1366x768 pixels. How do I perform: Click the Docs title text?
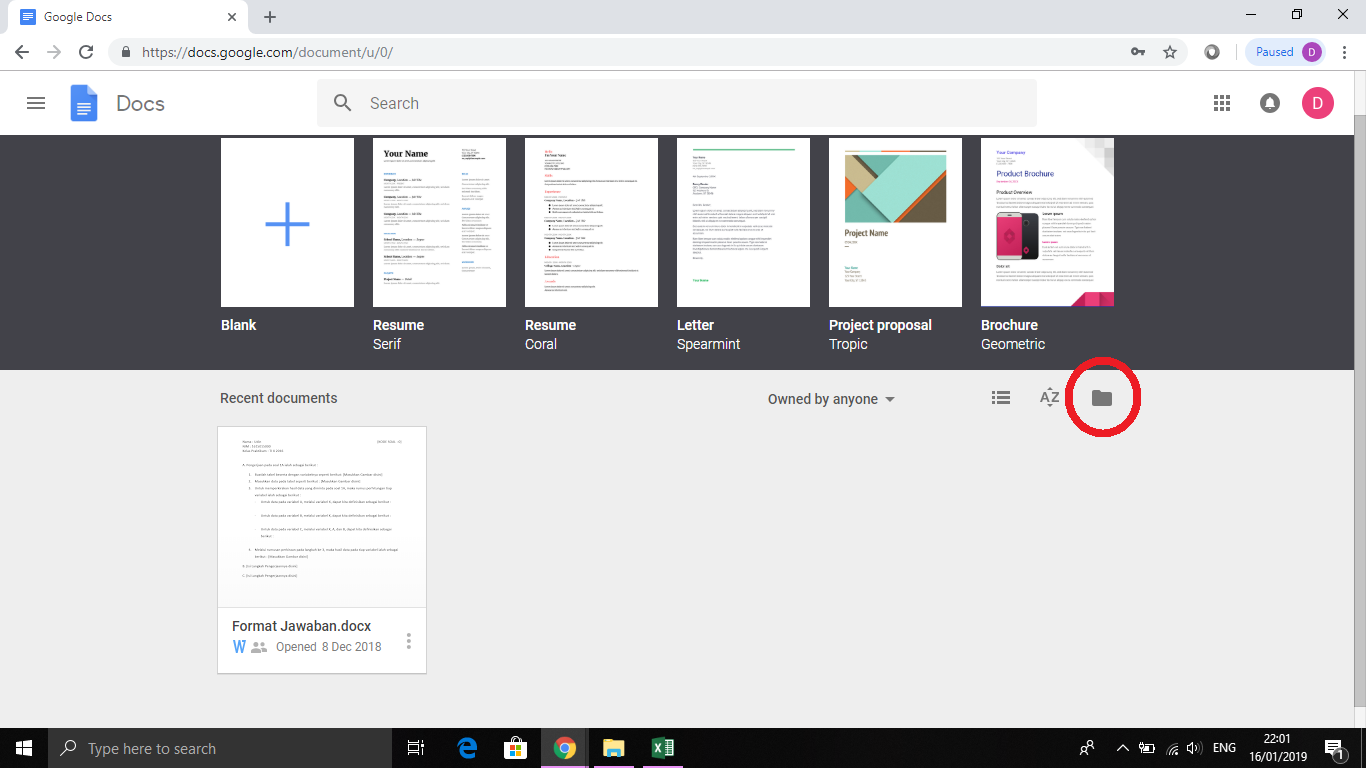[x=140, y=103]
